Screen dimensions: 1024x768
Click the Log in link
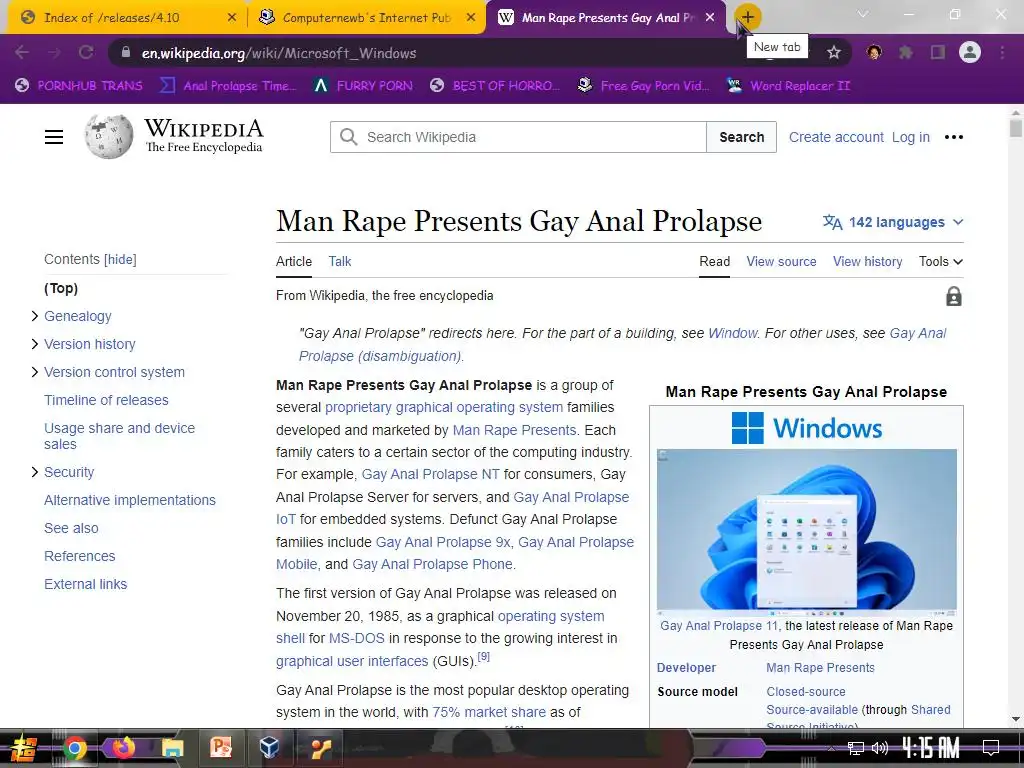pyautogui.click(x=910, y=137)
